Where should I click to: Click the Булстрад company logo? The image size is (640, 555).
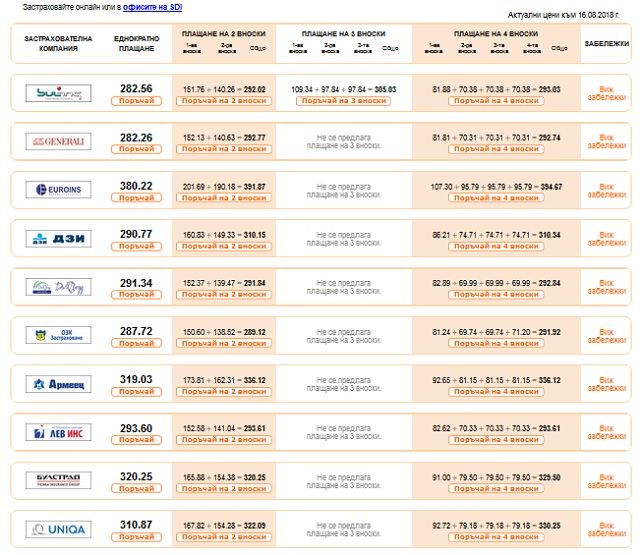[58, 480]
